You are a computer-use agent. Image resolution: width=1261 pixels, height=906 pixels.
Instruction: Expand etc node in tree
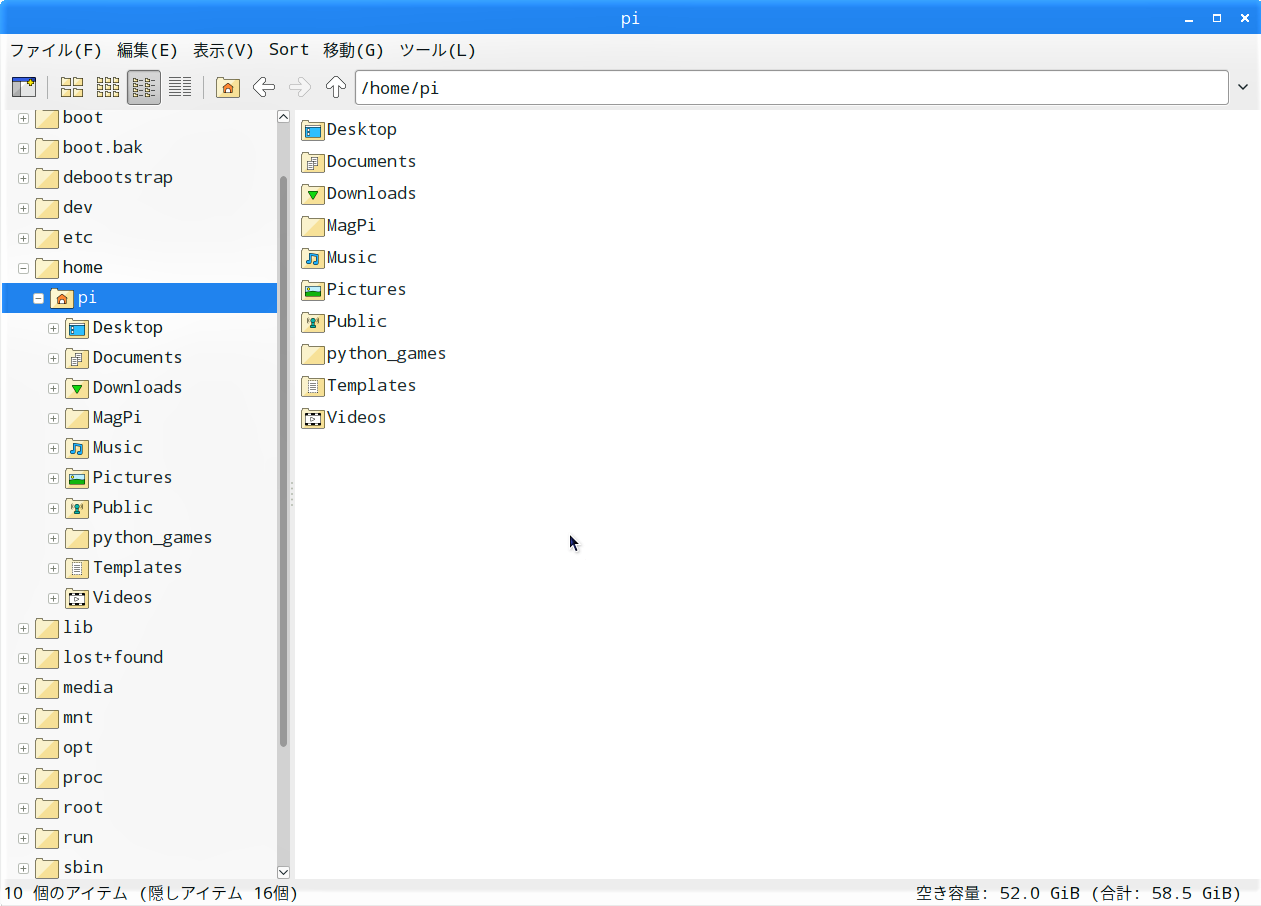pos(23,238)
